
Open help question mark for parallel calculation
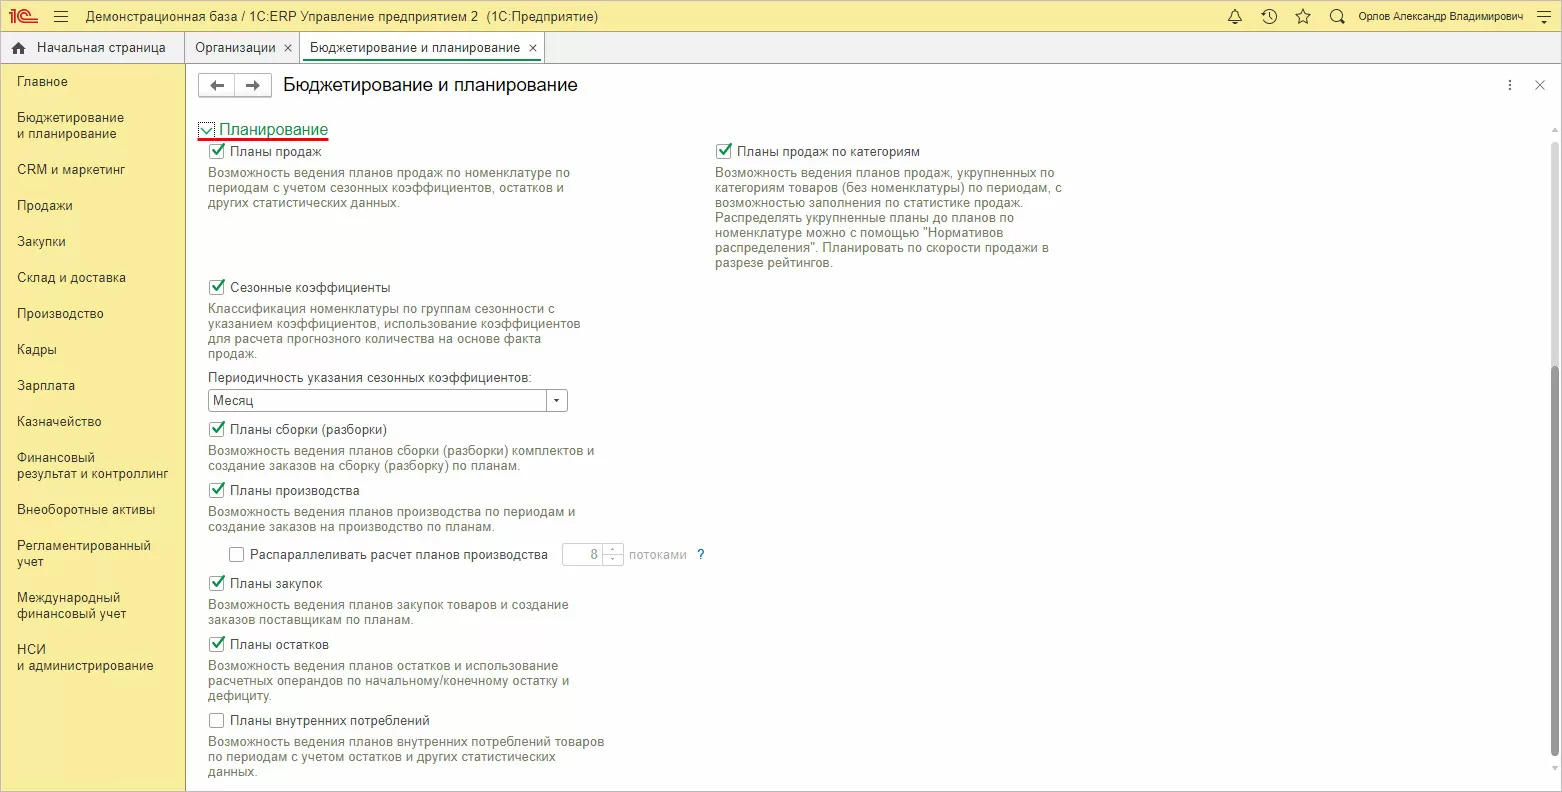point(701,554)
